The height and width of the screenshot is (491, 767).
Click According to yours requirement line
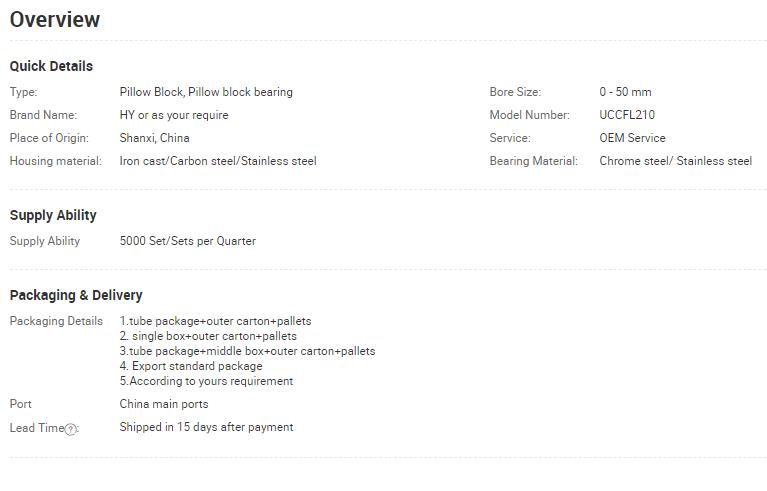point(206,381)
